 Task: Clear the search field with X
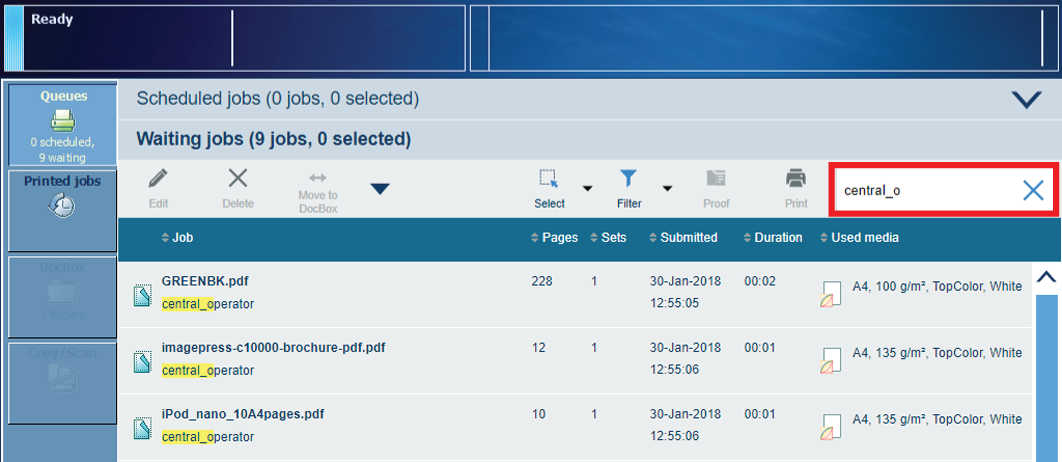(1033, 190)
